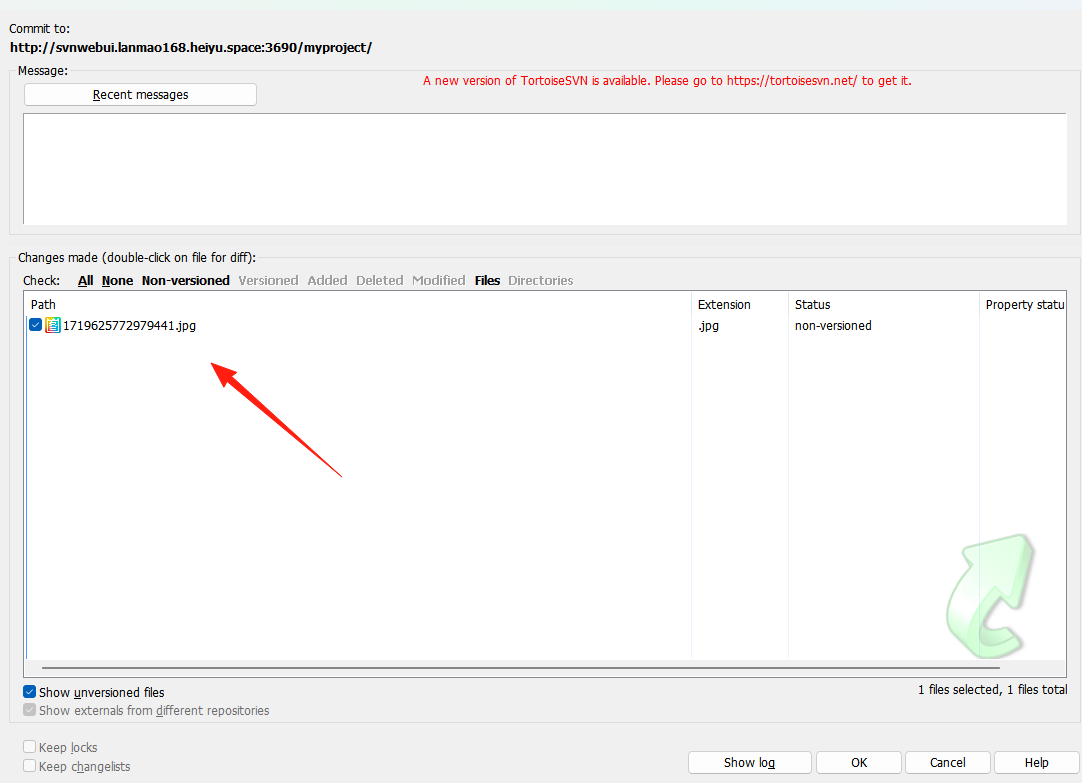Check All items link
Viewport: 1082px width, 783px height.
[x=86, y=281]
